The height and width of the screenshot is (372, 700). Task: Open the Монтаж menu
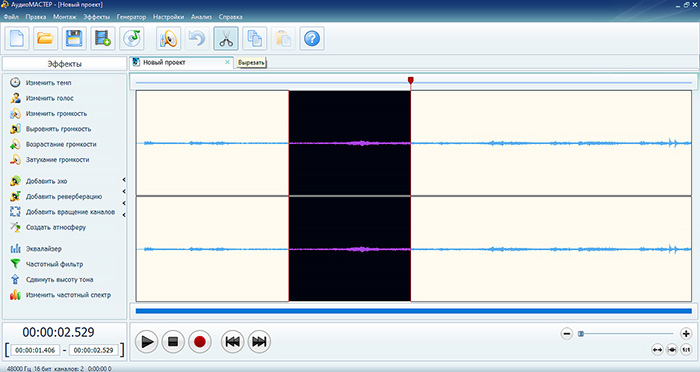click(x=65, y=17)
